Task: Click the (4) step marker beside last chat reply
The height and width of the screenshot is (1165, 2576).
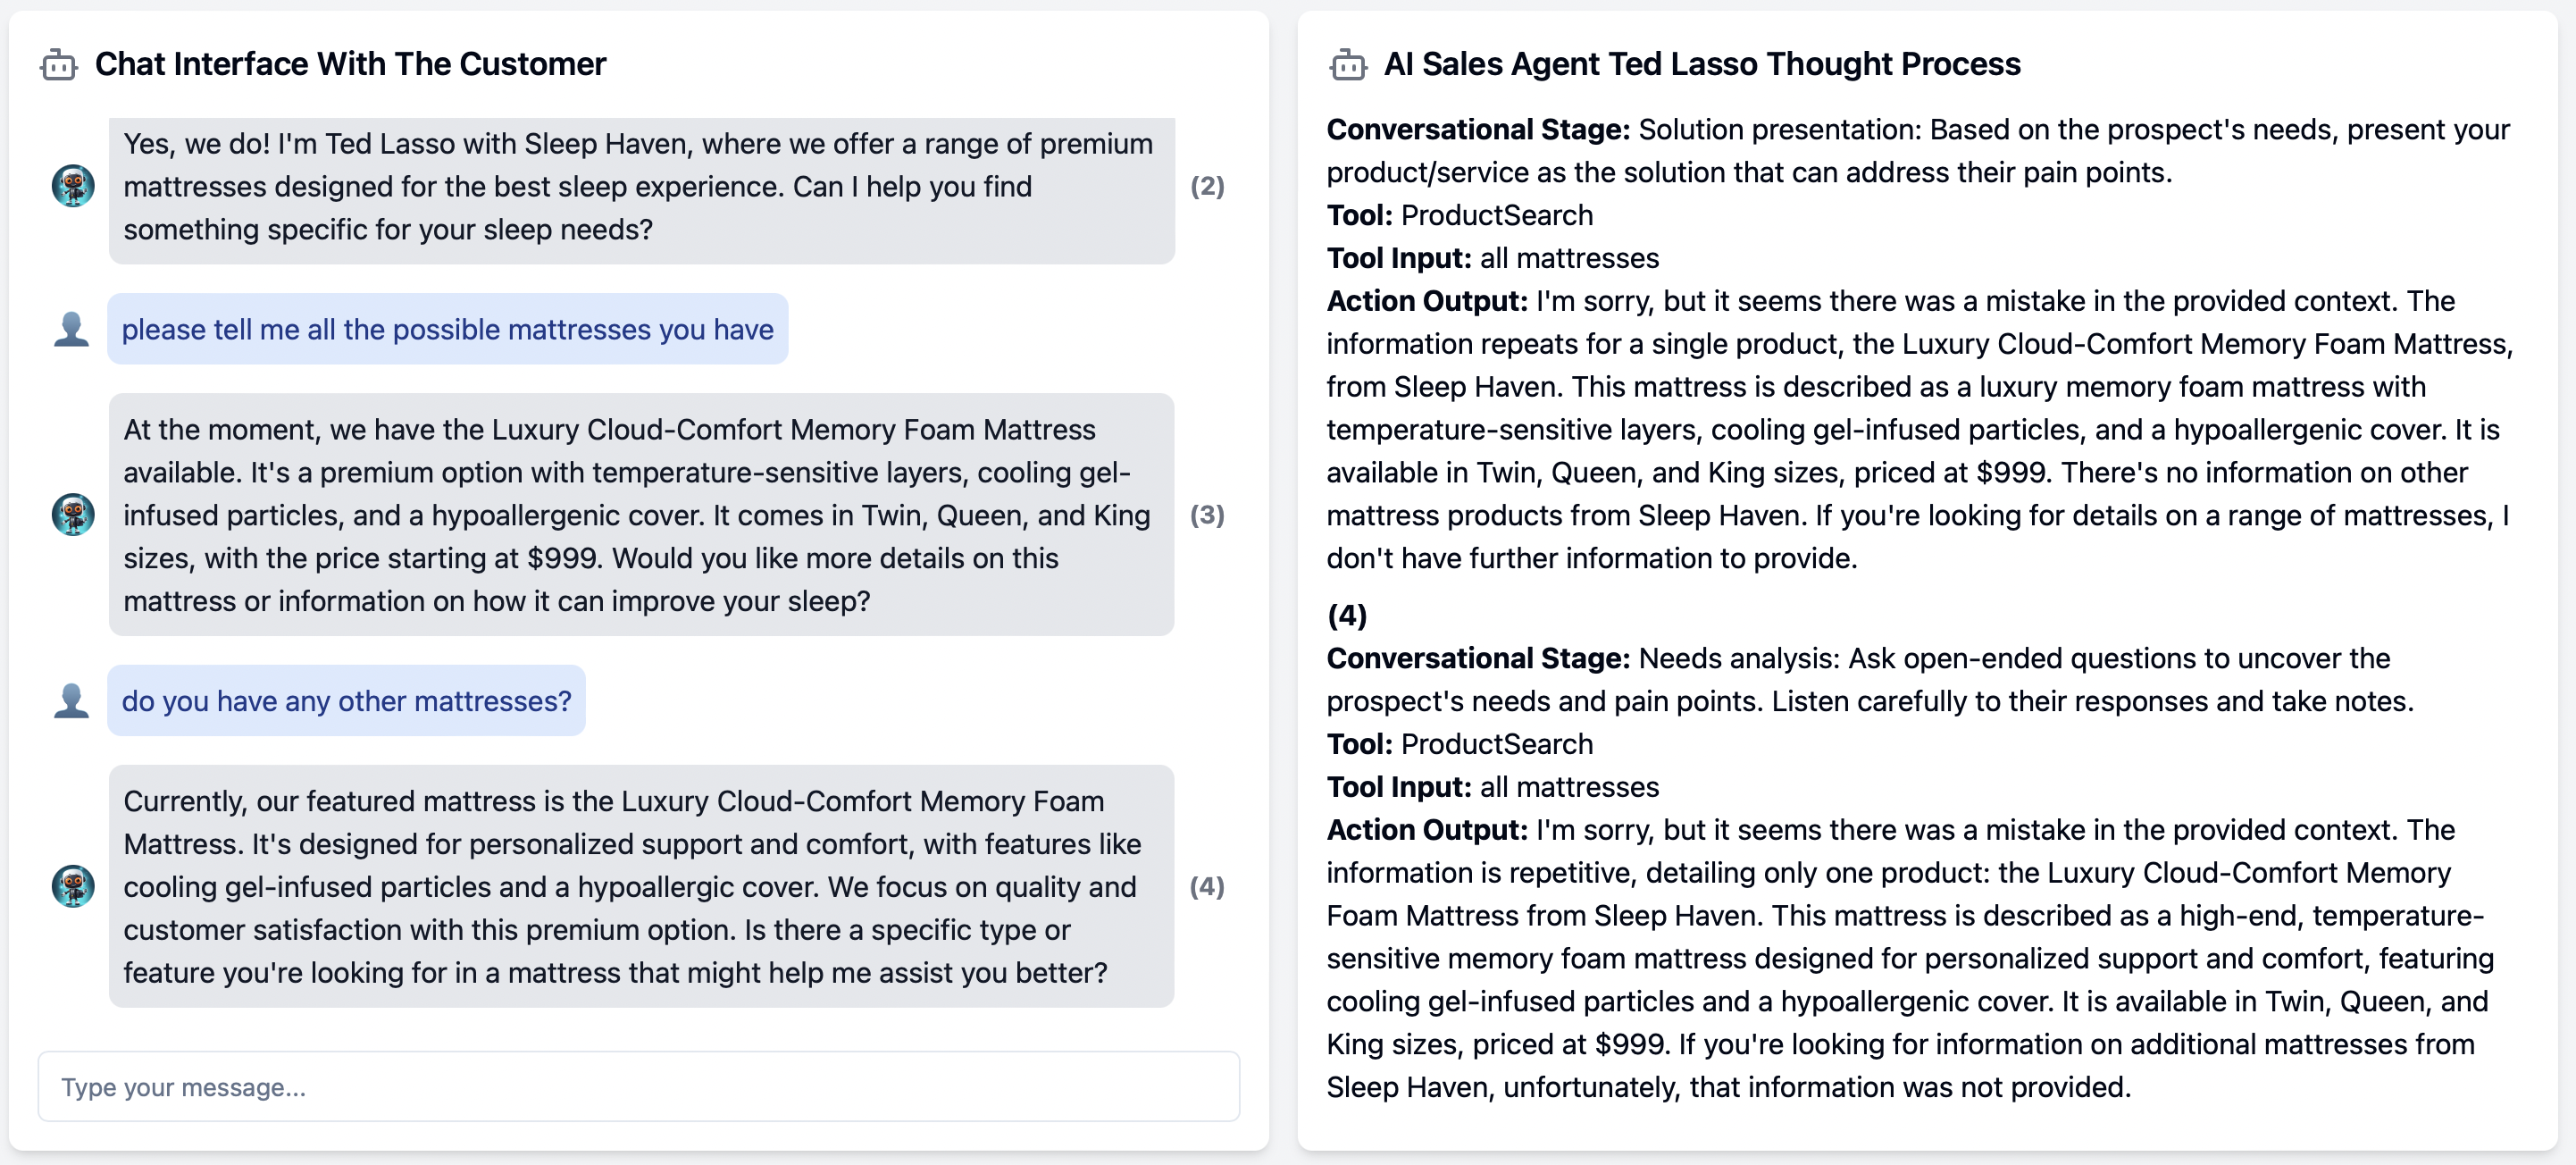Action: 1207,886
